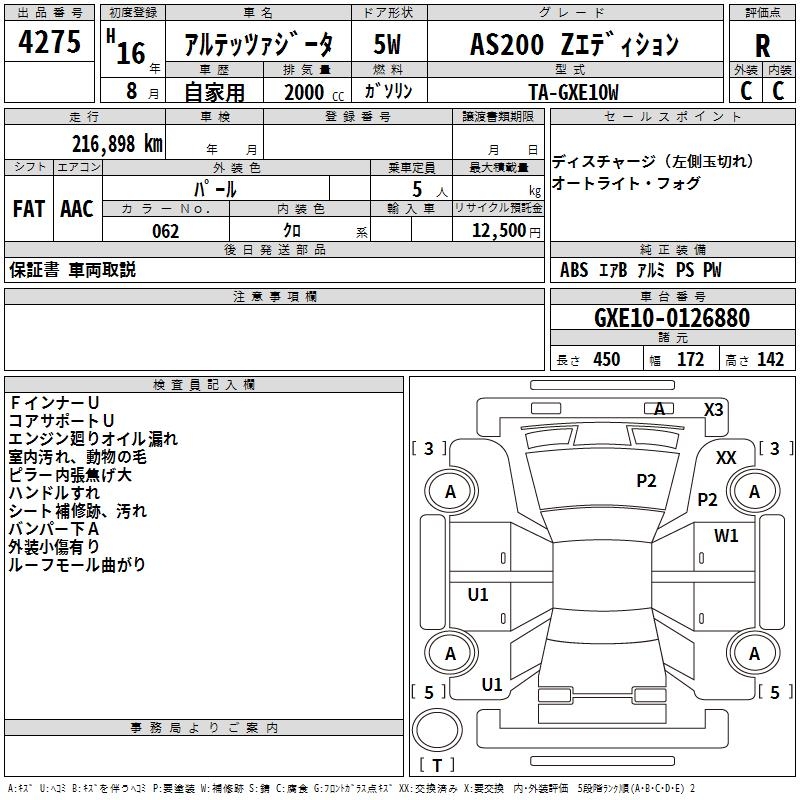
Task: Click the evaluation score R cell
Action: tap(762, 46)
